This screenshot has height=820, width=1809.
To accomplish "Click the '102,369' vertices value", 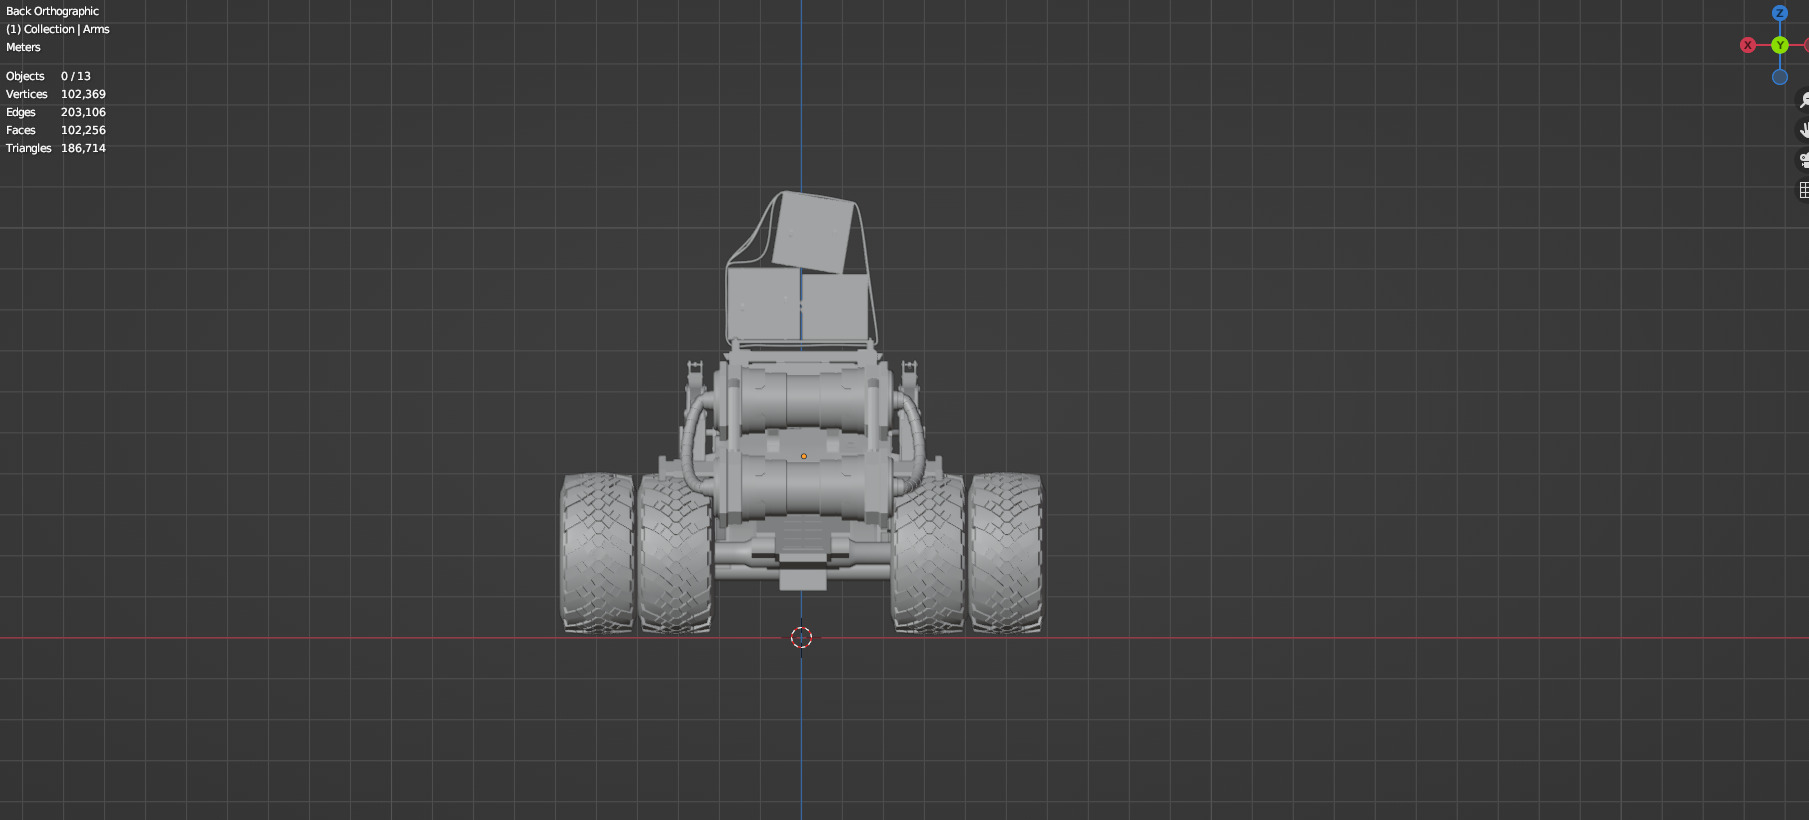I will (83, 94).
